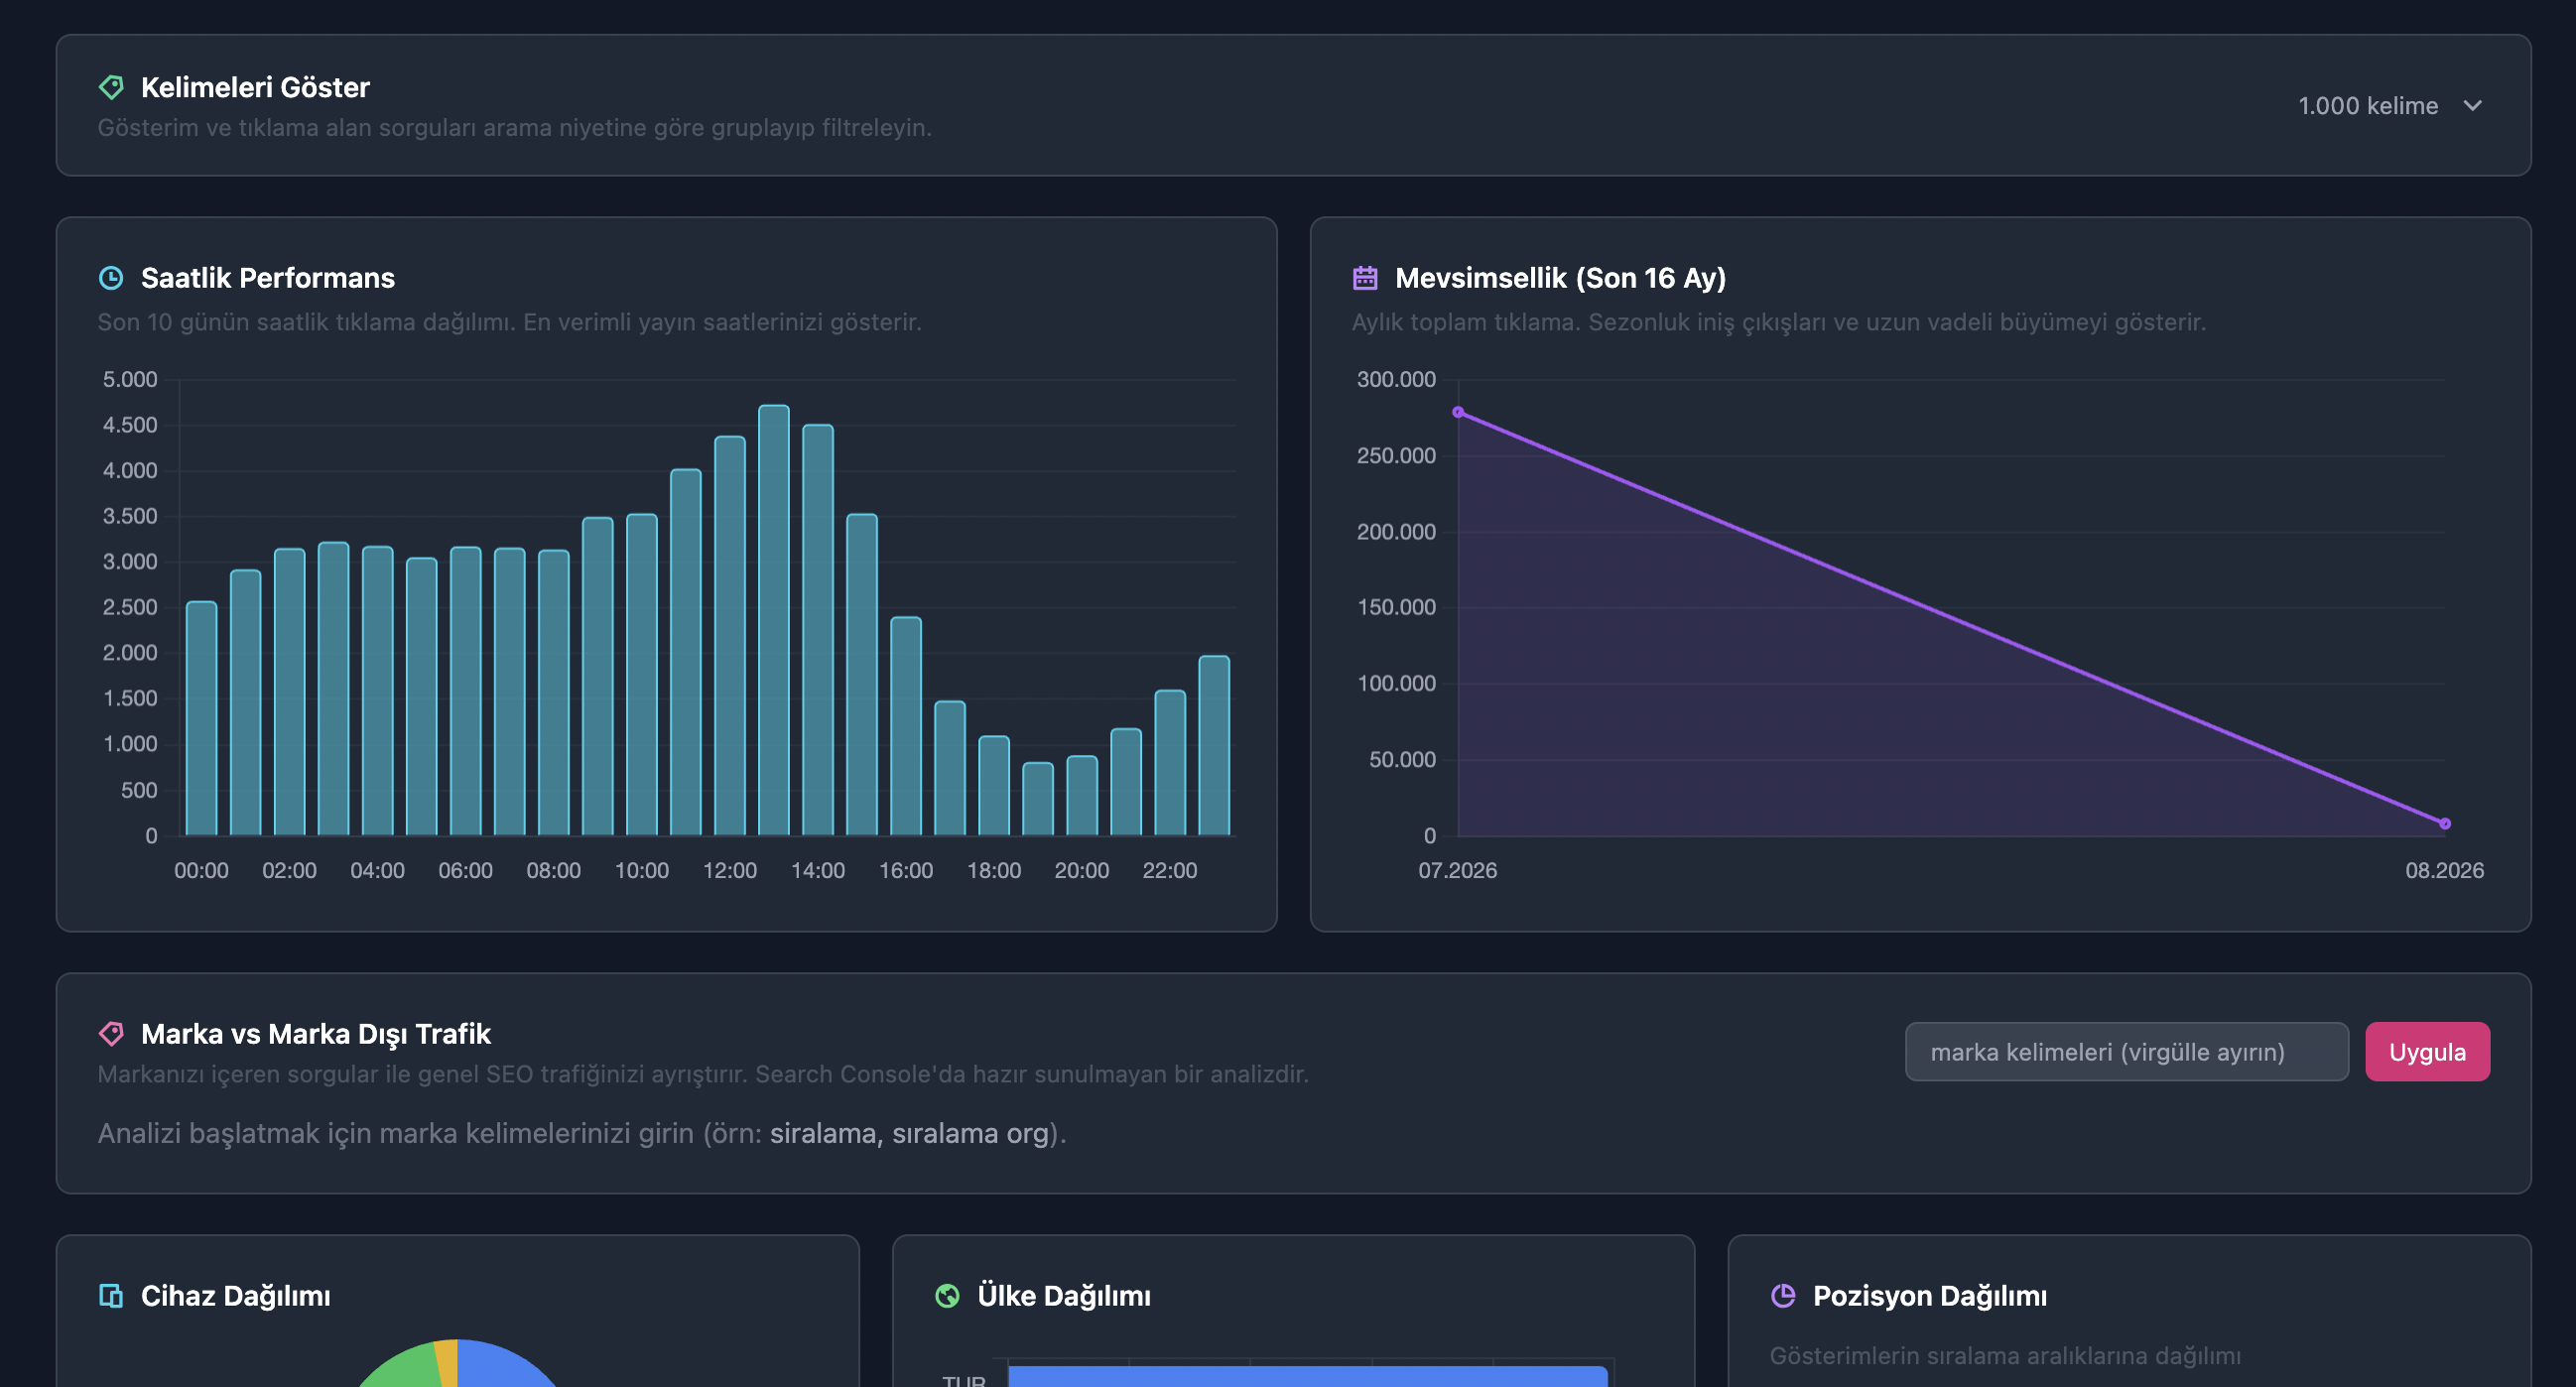
Task: Focus the marka kelimeleri input field
Action: [x=2126, y=1051]
